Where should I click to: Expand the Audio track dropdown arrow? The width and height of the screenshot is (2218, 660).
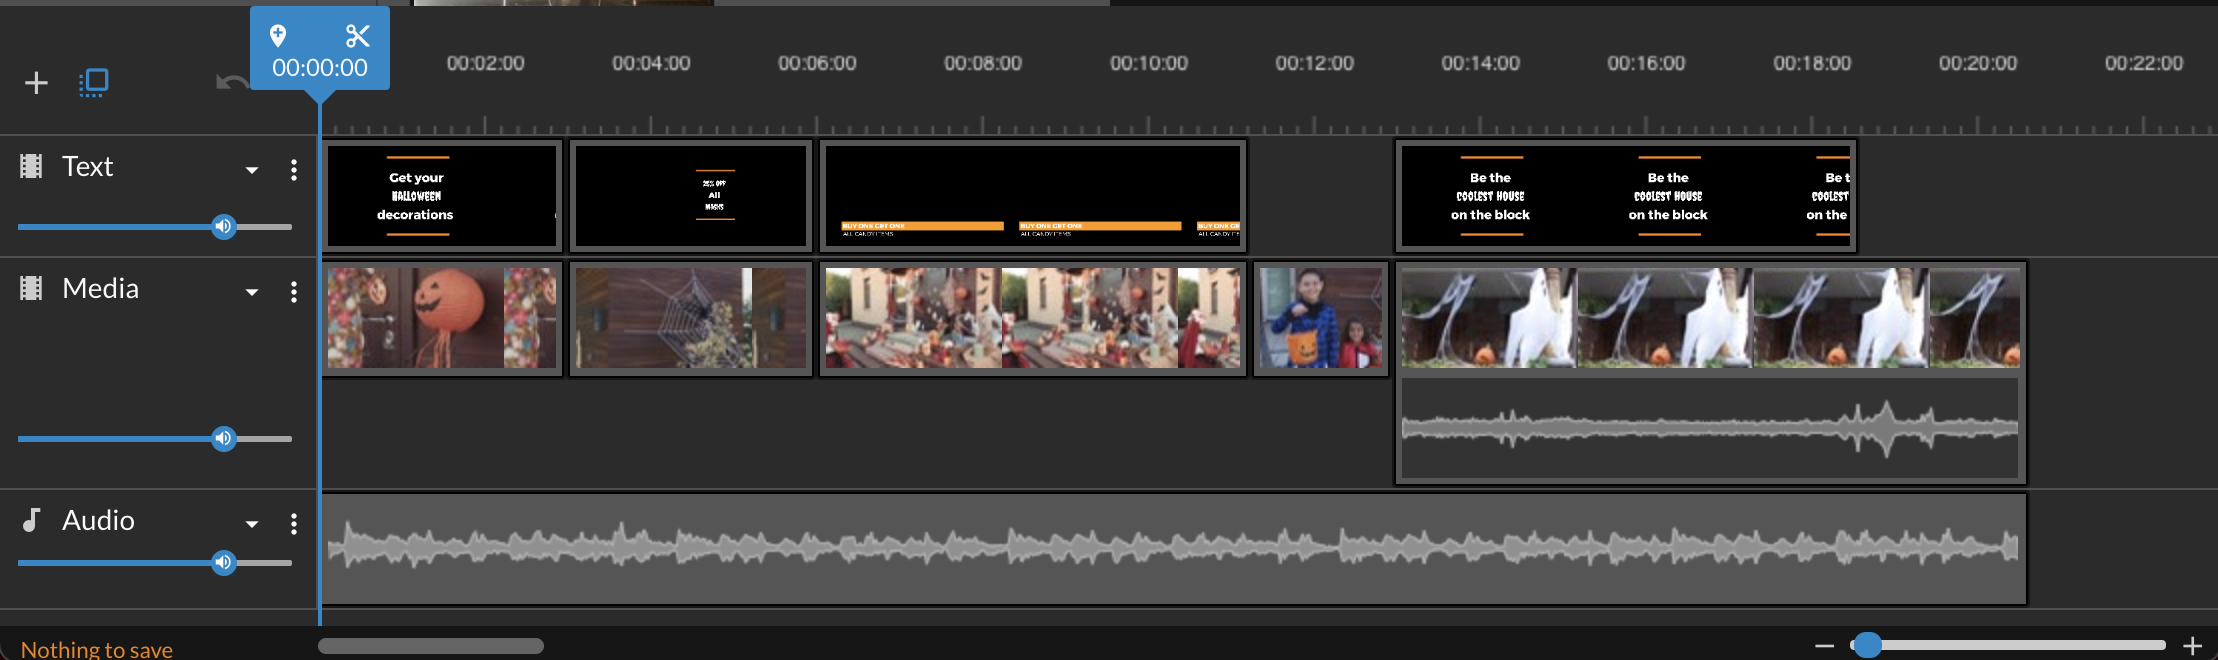252,525
